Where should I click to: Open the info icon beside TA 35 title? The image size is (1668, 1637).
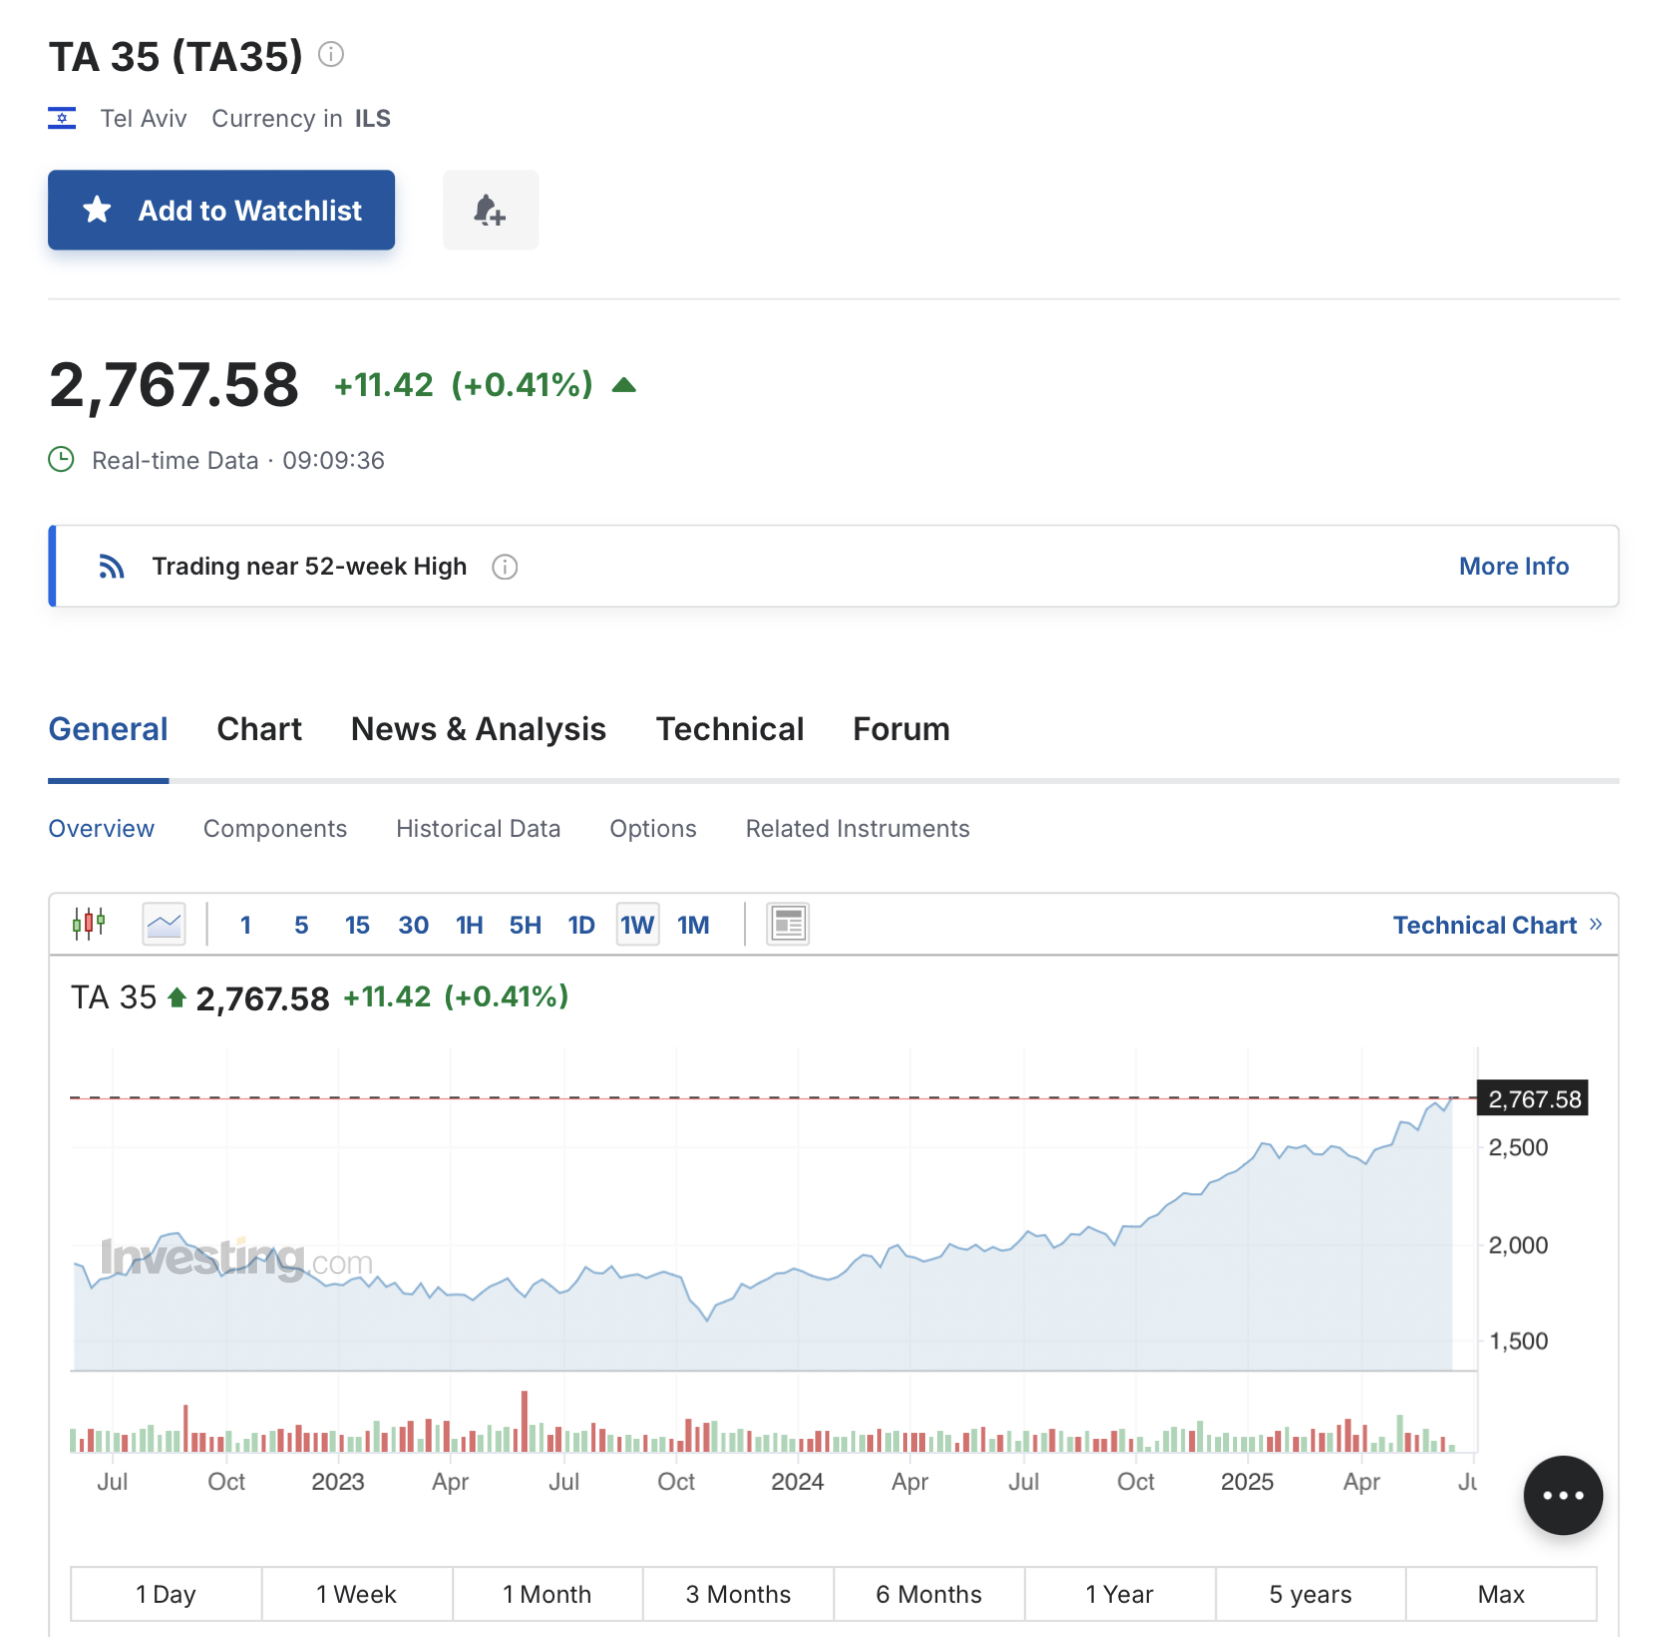coord(331,54)
